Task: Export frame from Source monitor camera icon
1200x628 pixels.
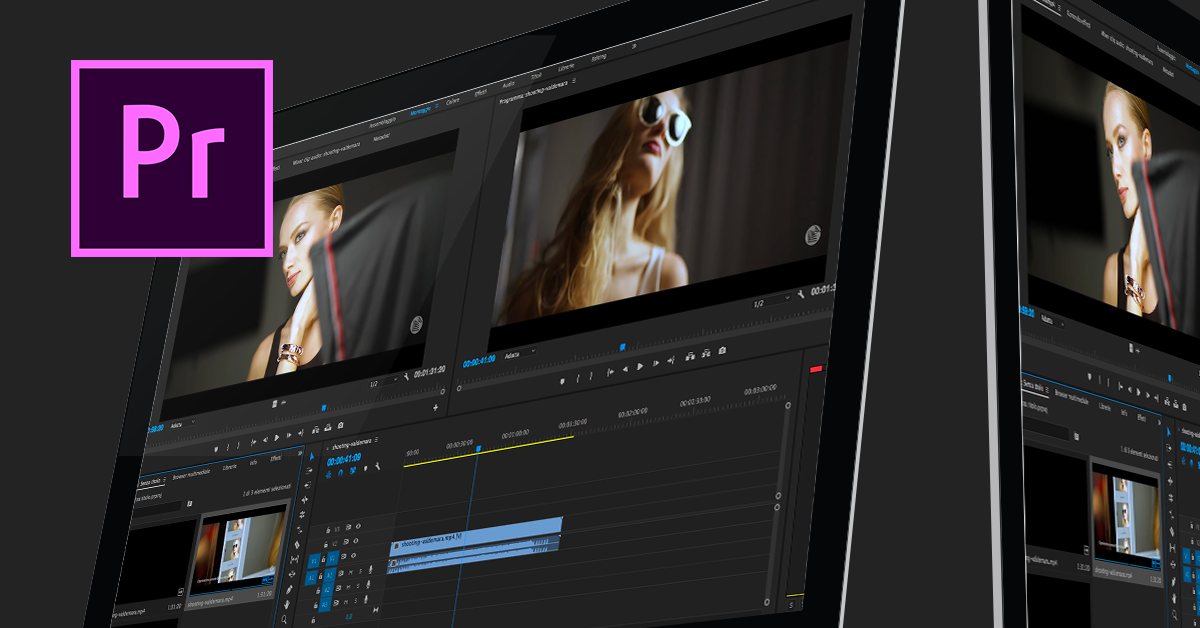Action: (x=340, y=425)
